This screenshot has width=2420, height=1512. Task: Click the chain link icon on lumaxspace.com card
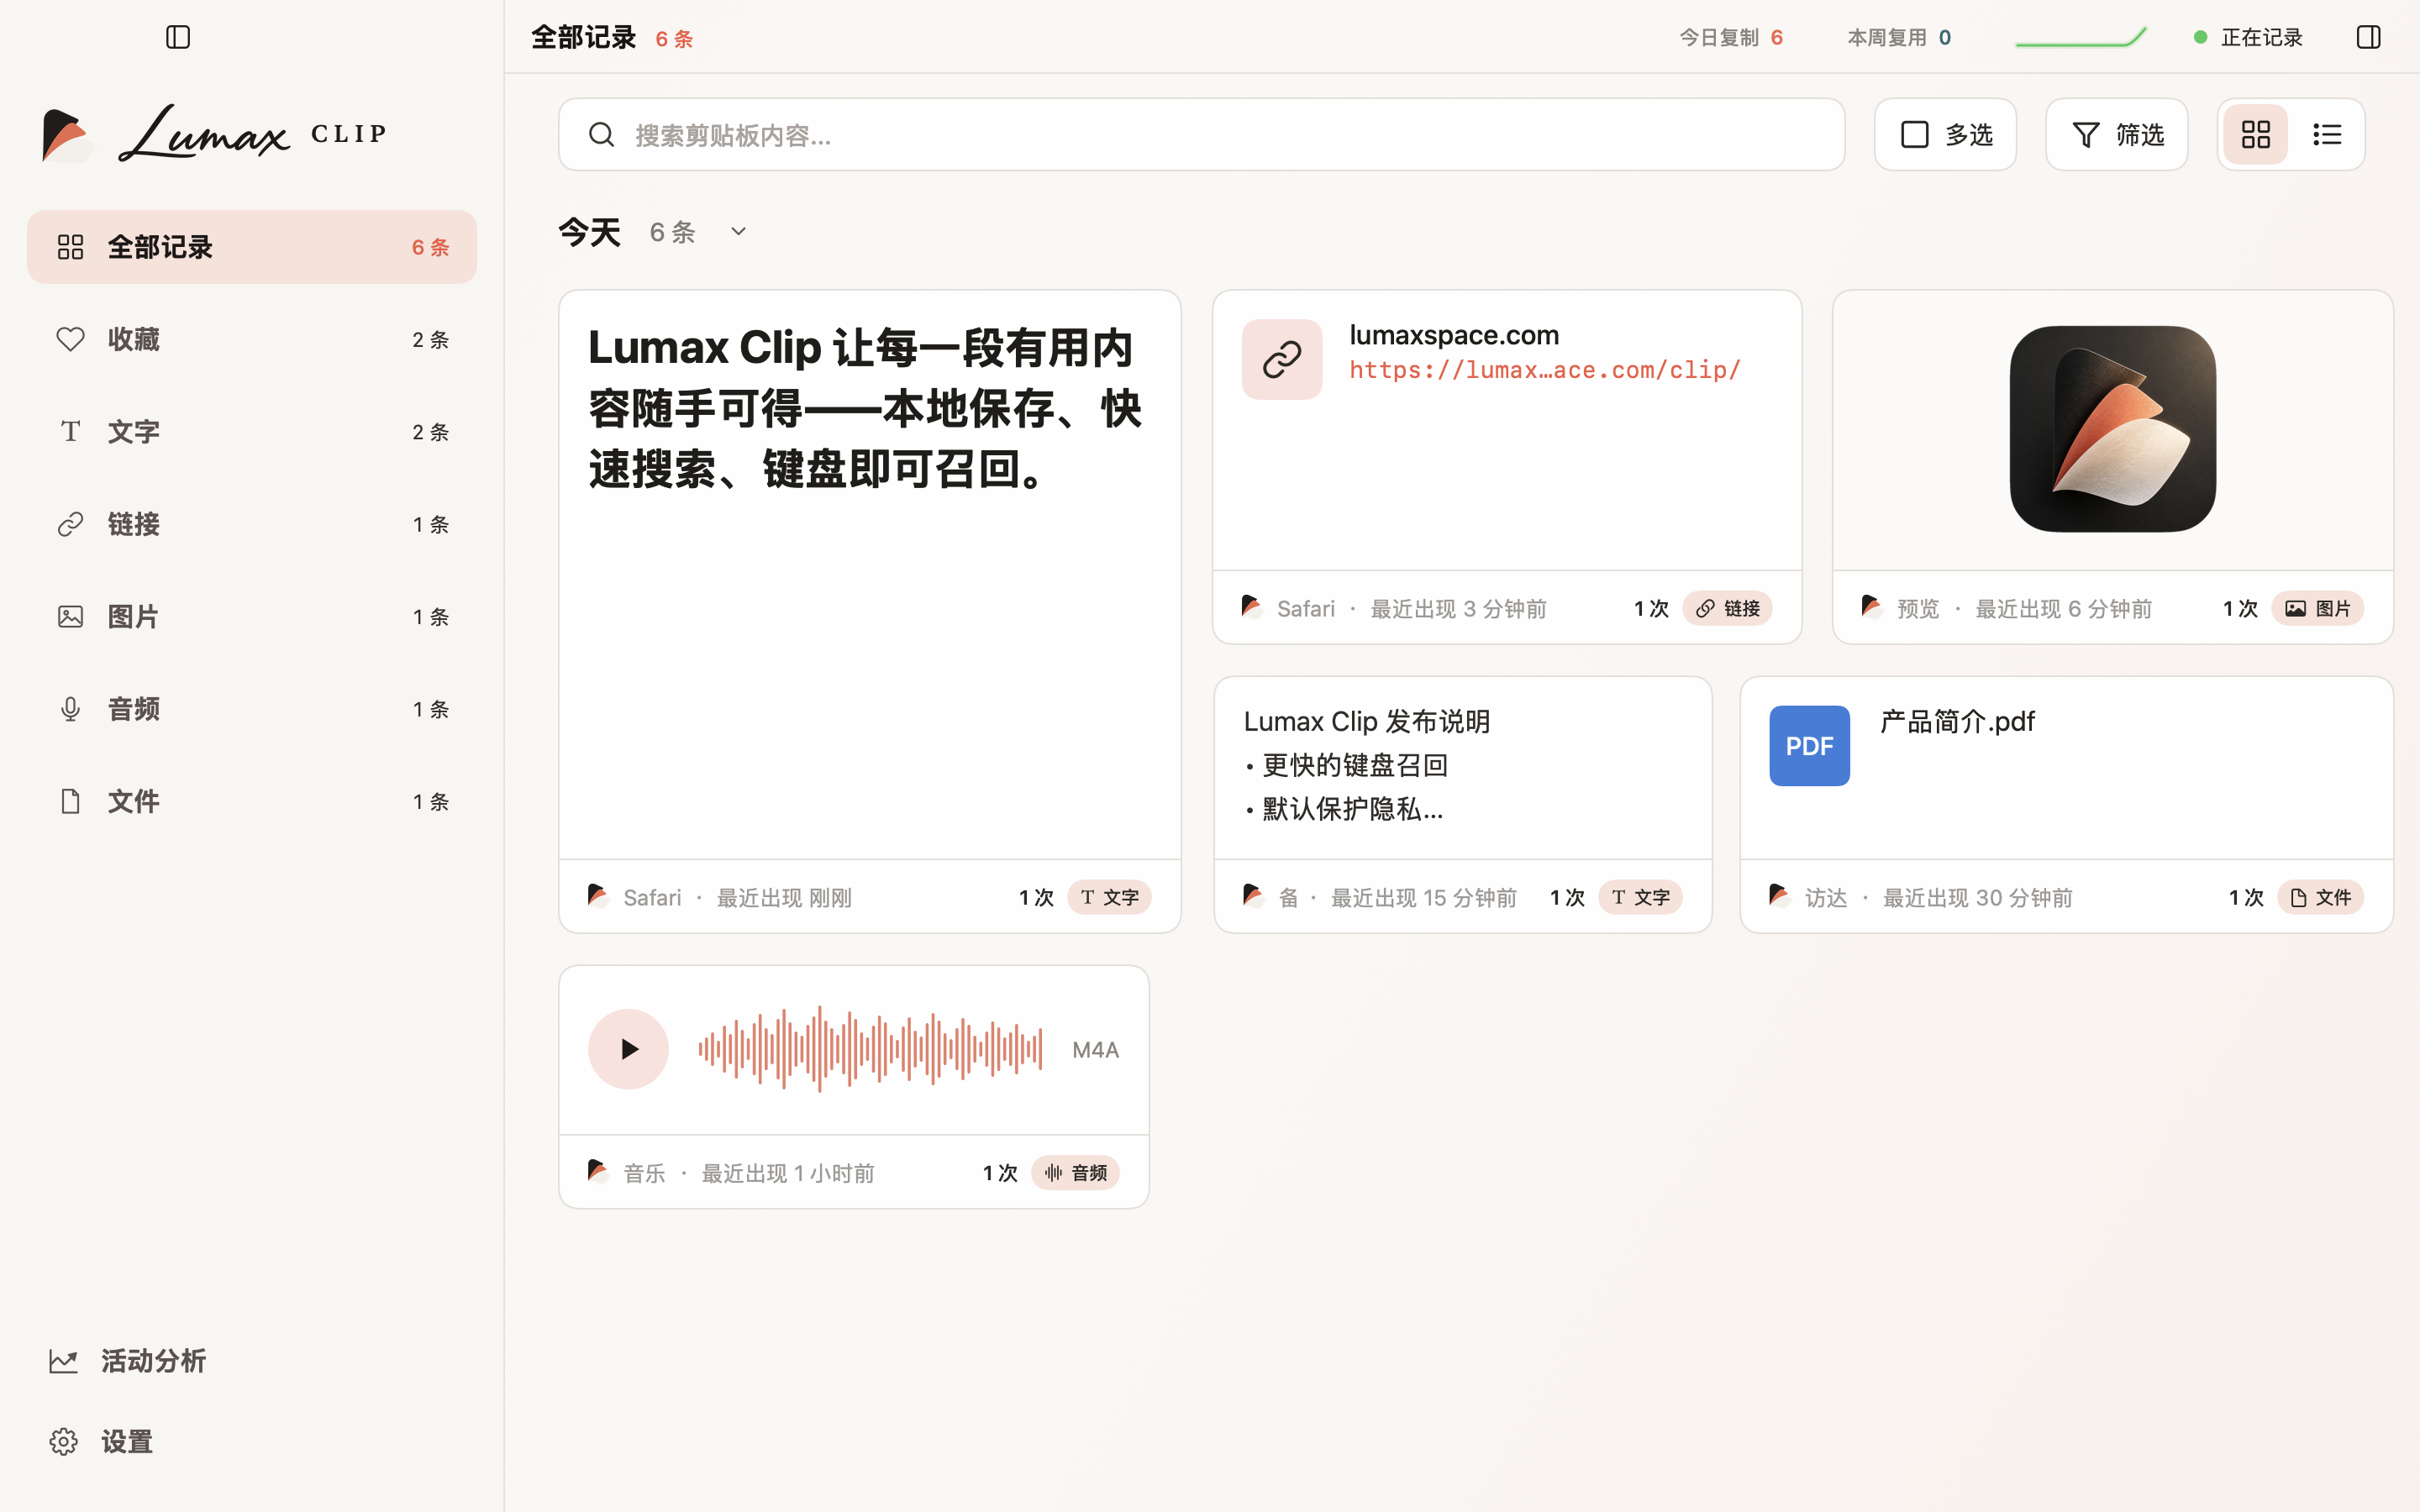[1282, 359]
